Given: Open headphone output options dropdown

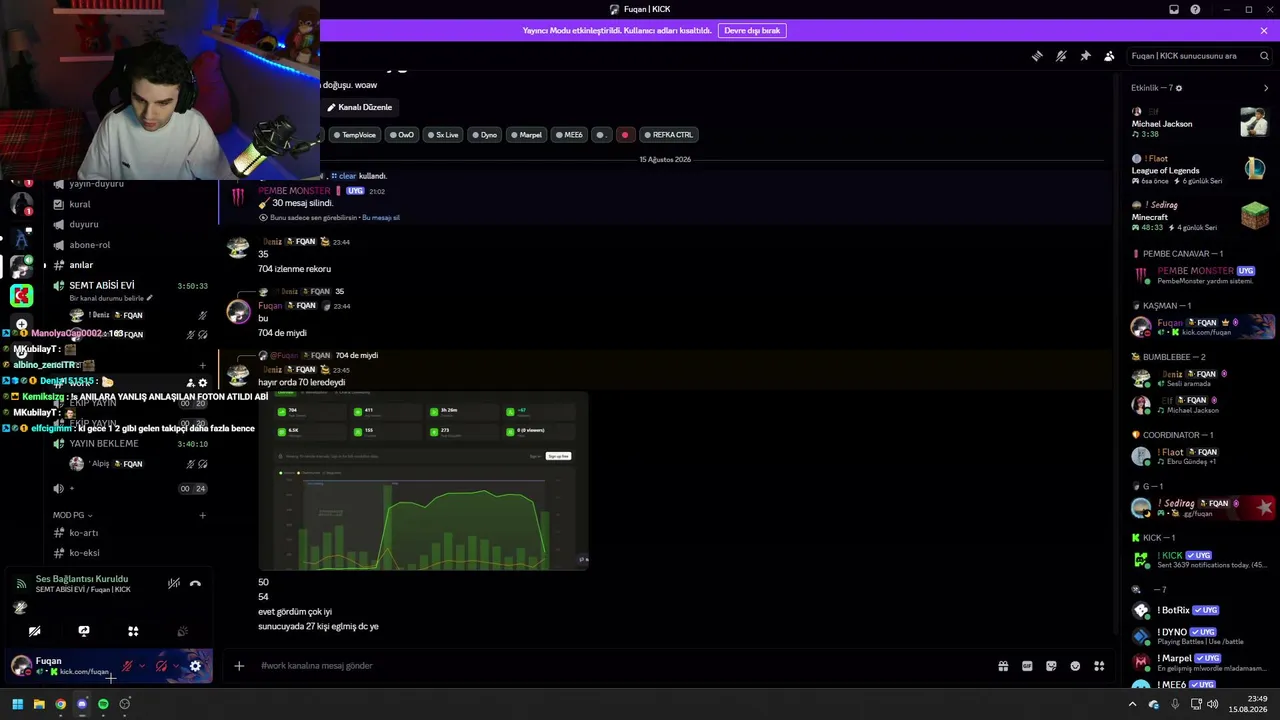Looking at the screenshot, I should 176,666.
